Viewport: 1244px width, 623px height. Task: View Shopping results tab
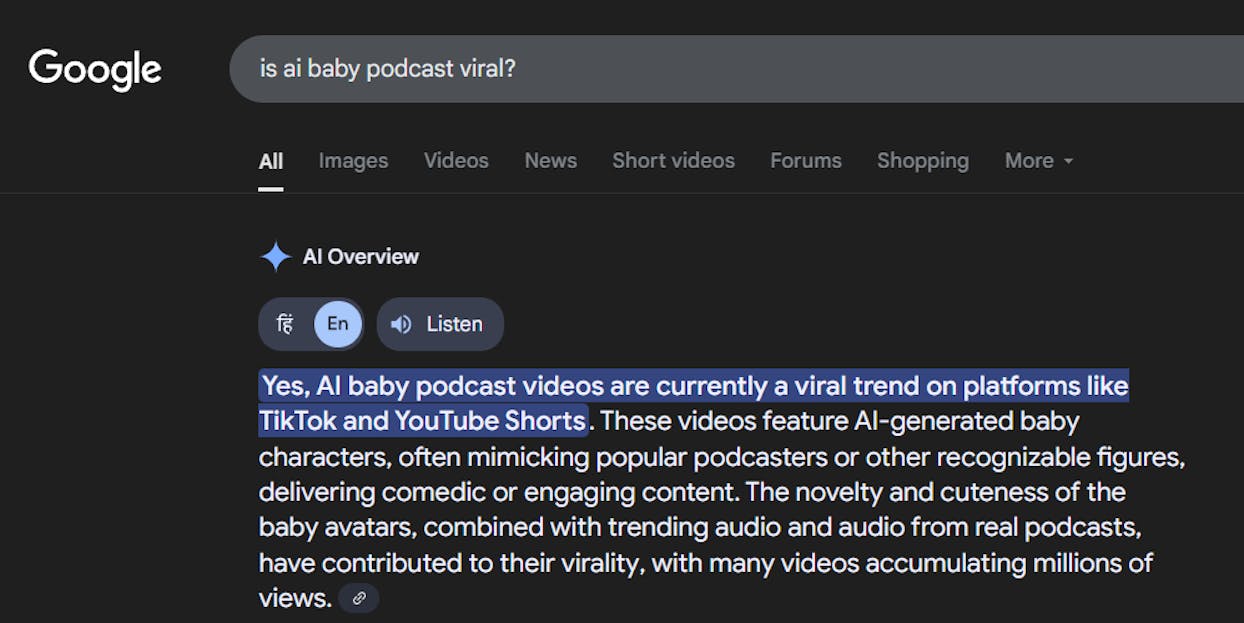tap(922, 160)
